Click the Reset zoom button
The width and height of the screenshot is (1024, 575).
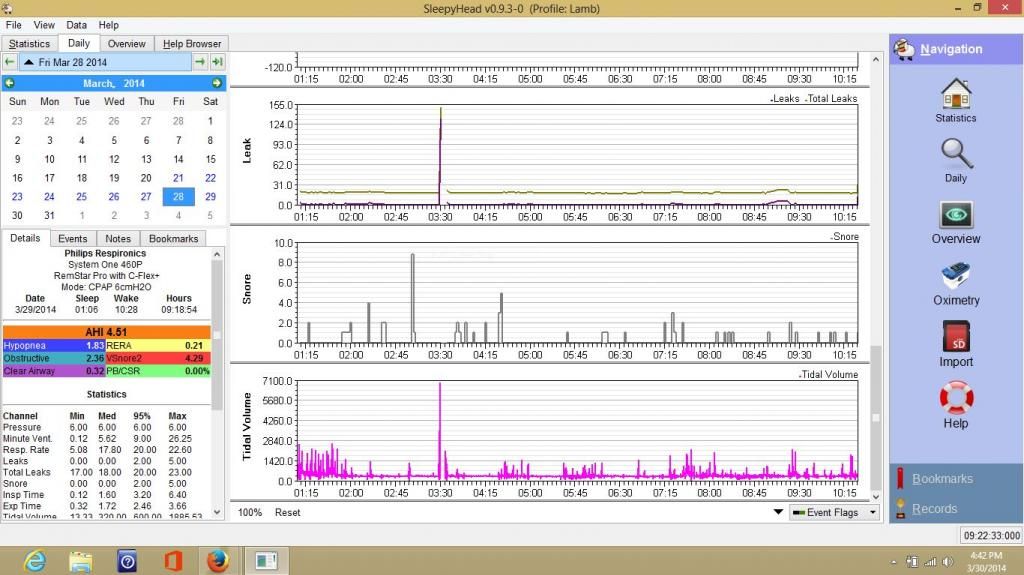[x=287, y=512]
